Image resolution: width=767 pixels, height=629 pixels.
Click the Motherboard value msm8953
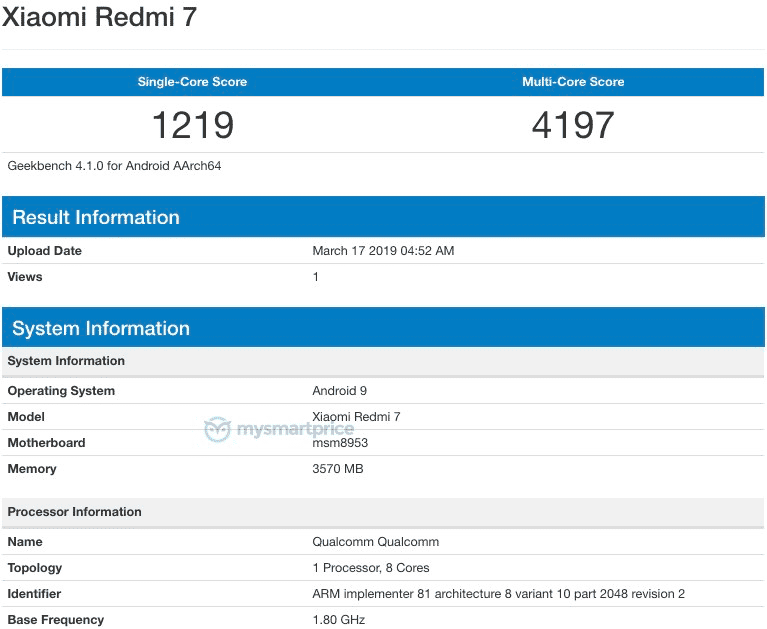click(339, 443)
